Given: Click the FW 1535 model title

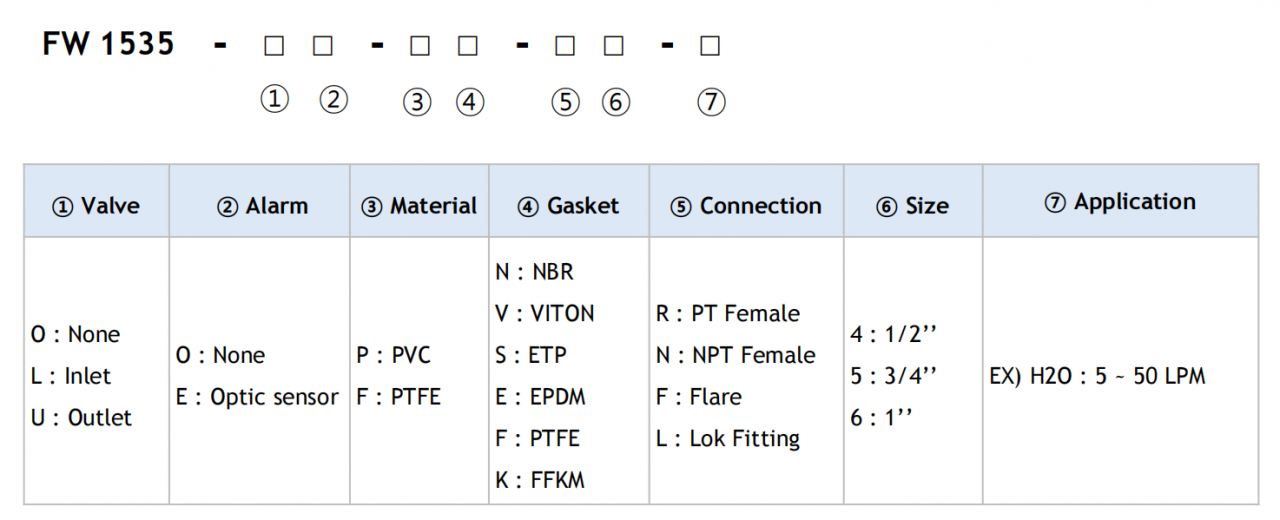Looking at the screenshot, I should 108,44.
